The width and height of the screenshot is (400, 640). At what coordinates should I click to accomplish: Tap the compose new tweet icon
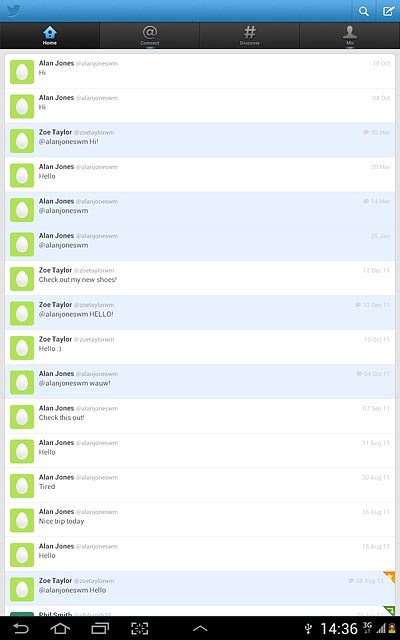(x=388, y=11)
